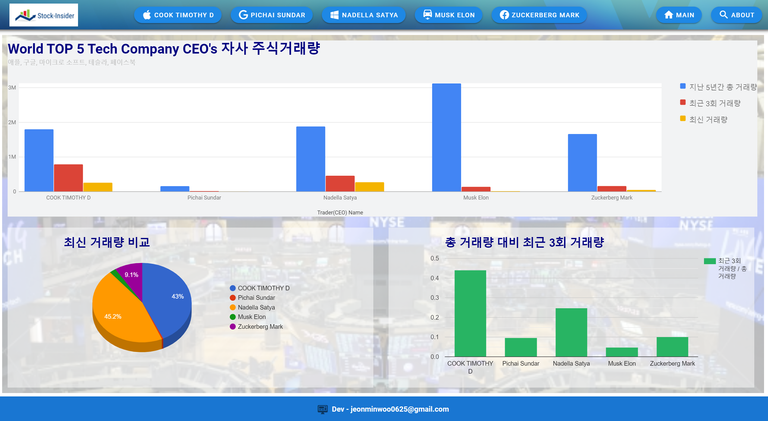Click green Musk Elon ratio bar
768x421 pixels.
[622, 352]
